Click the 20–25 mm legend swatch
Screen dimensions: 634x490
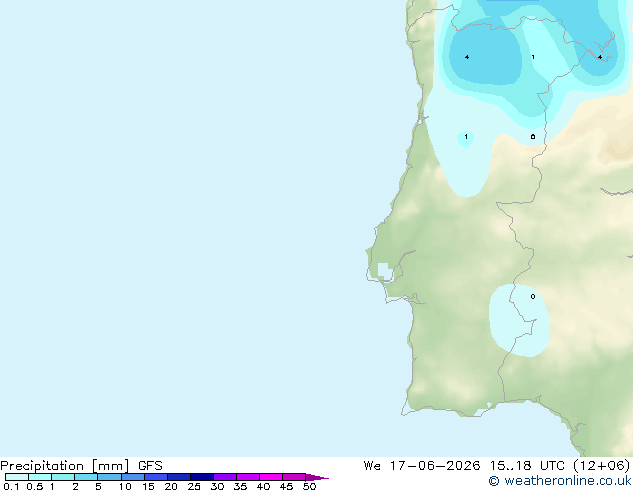179,477
